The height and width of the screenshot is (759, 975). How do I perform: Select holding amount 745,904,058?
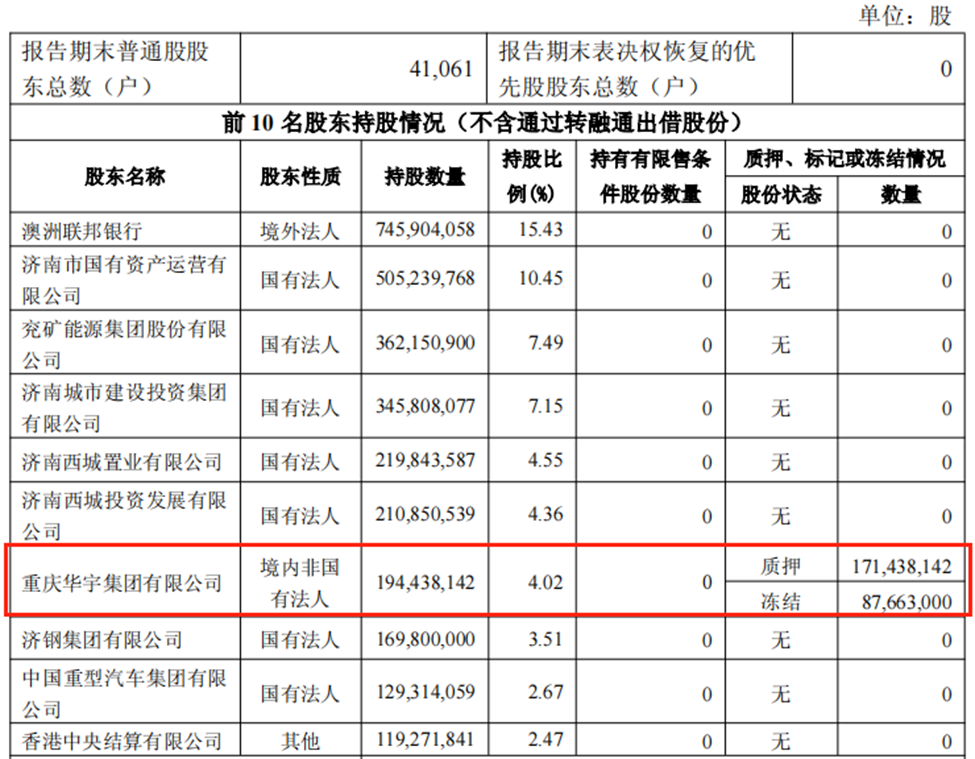pyautogui.click(x=425, y=230)
